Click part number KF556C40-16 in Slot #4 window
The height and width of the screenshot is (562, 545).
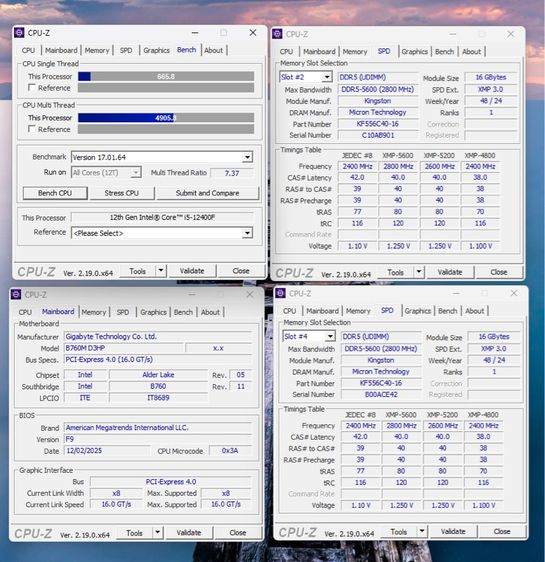pos(381,383)
